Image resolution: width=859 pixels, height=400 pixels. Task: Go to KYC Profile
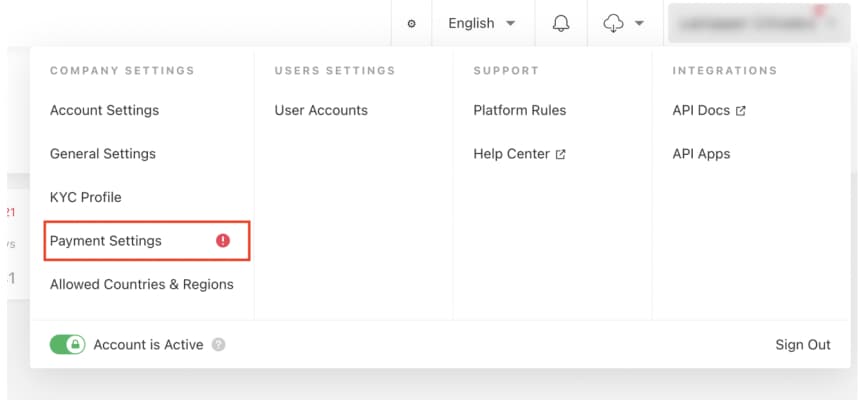(85, 197)
